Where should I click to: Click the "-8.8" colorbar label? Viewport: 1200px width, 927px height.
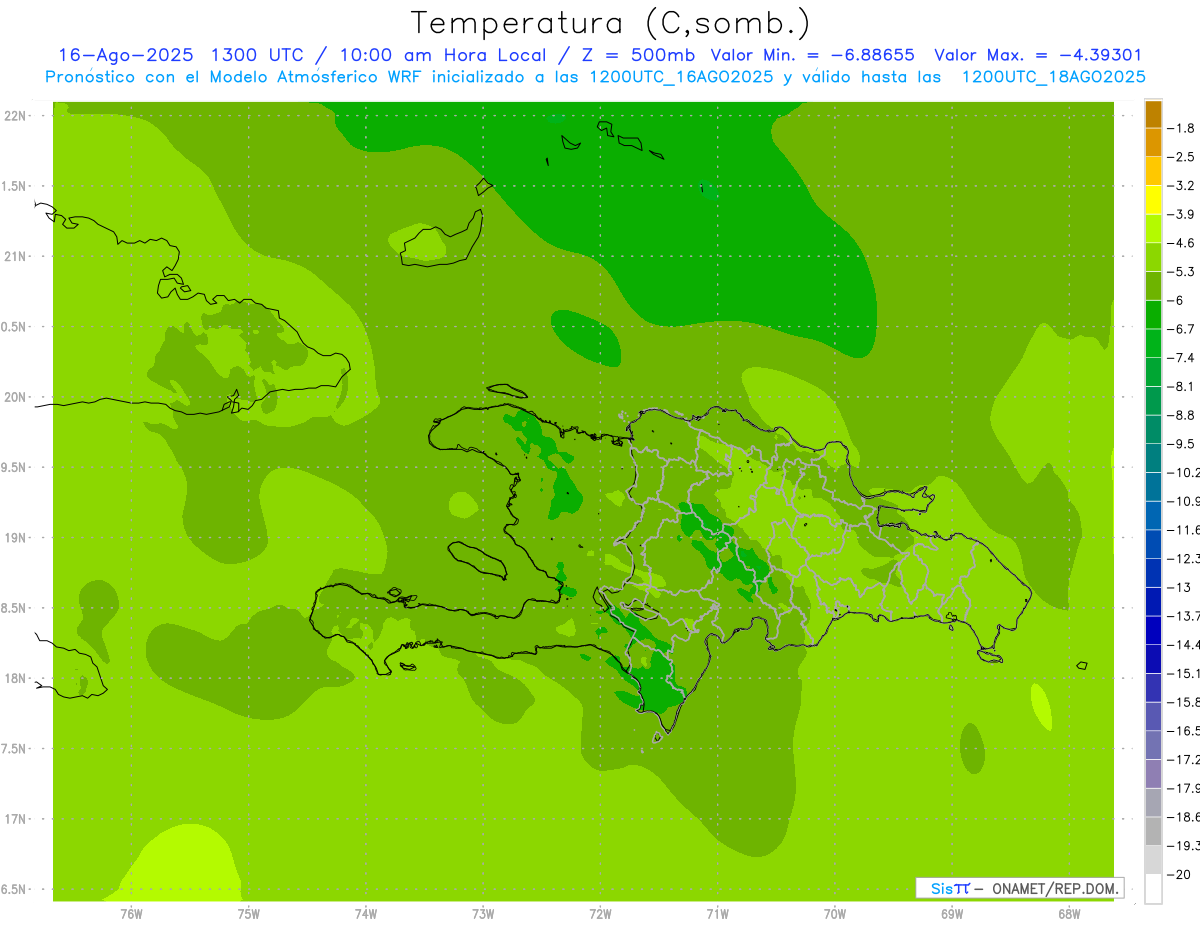[1182, 415]
